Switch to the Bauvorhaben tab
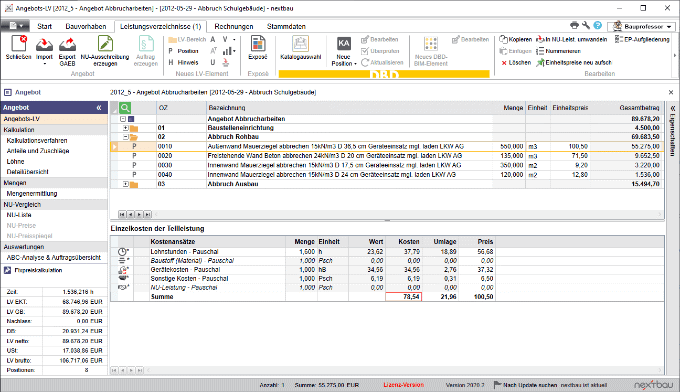This screenshot has width=680, height=392. click(86, 26)
